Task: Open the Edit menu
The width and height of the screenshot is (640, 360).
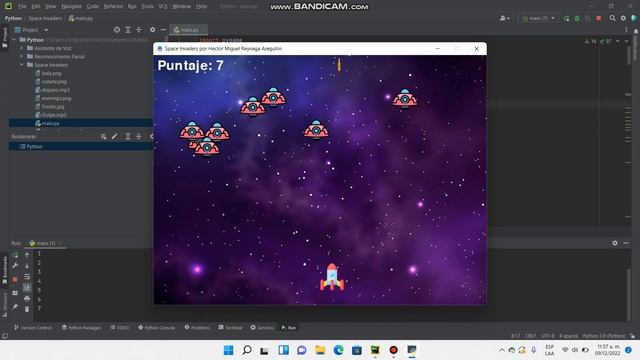Action: coord(36,7)
